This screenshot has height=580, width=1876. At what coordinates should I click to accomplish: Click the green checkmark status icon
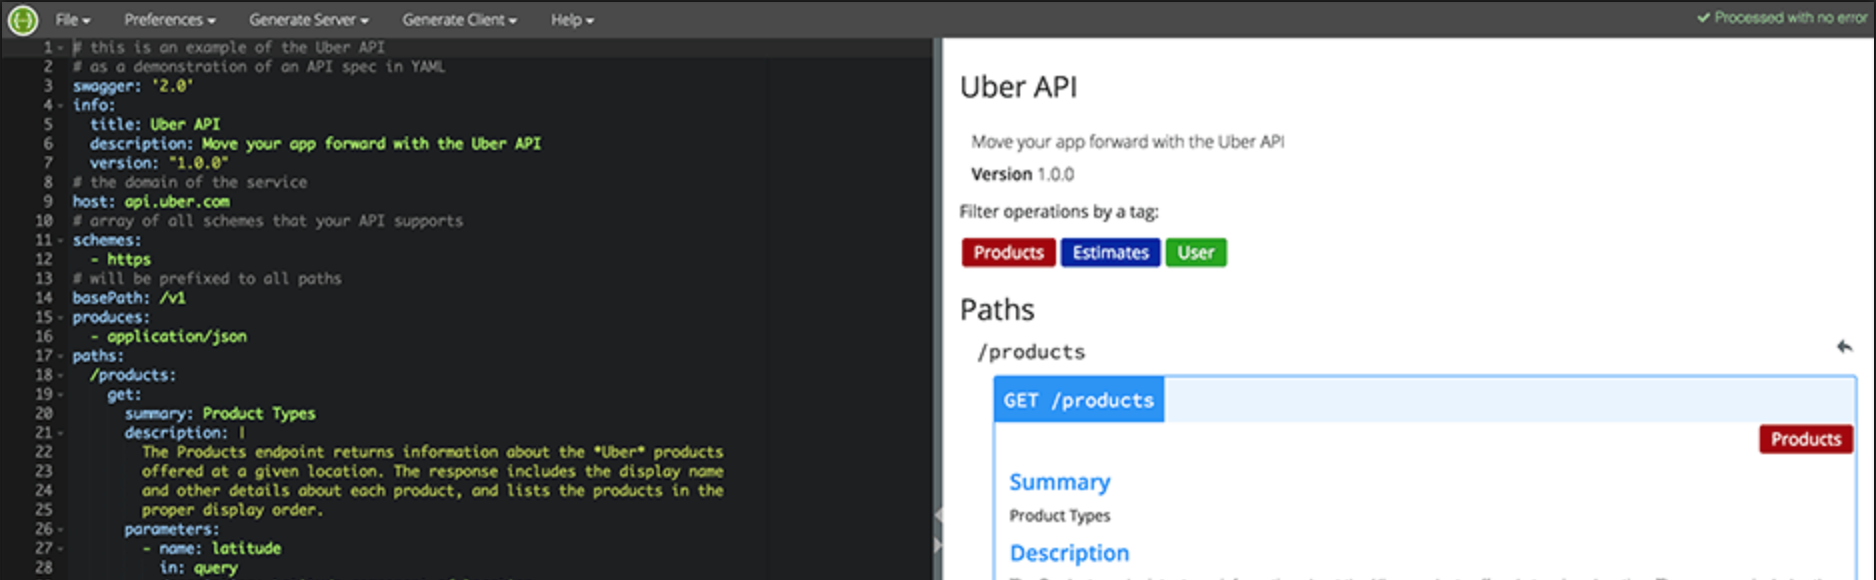[x=1703, y=18]
